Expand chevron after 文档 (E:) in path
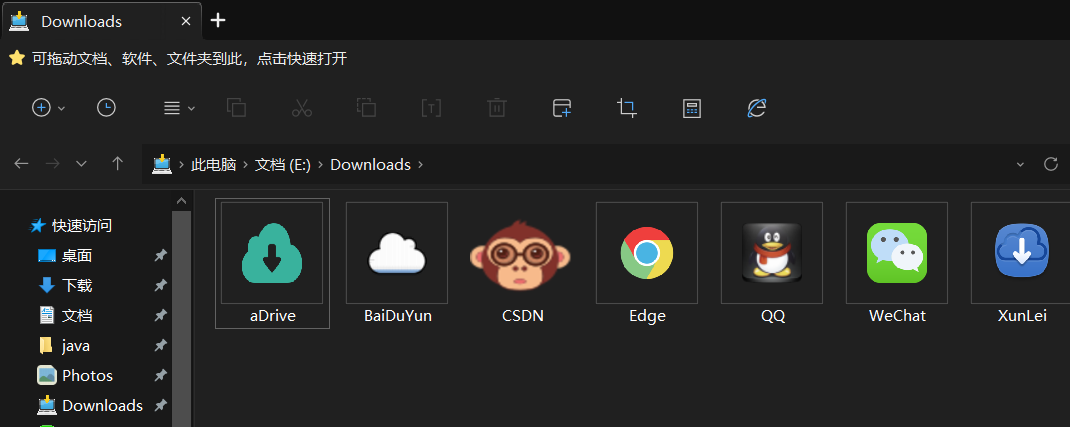Image resolution: width=1070 pixels, height=427 pixels. (321, 164)
